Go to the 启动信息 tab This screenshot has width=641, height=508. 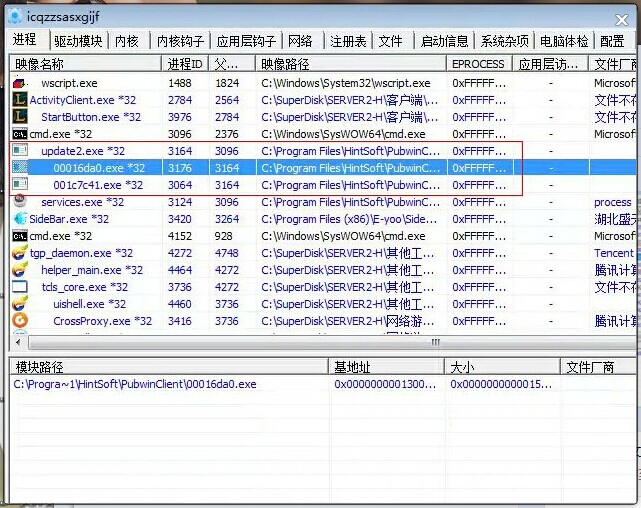click(444, 41)
